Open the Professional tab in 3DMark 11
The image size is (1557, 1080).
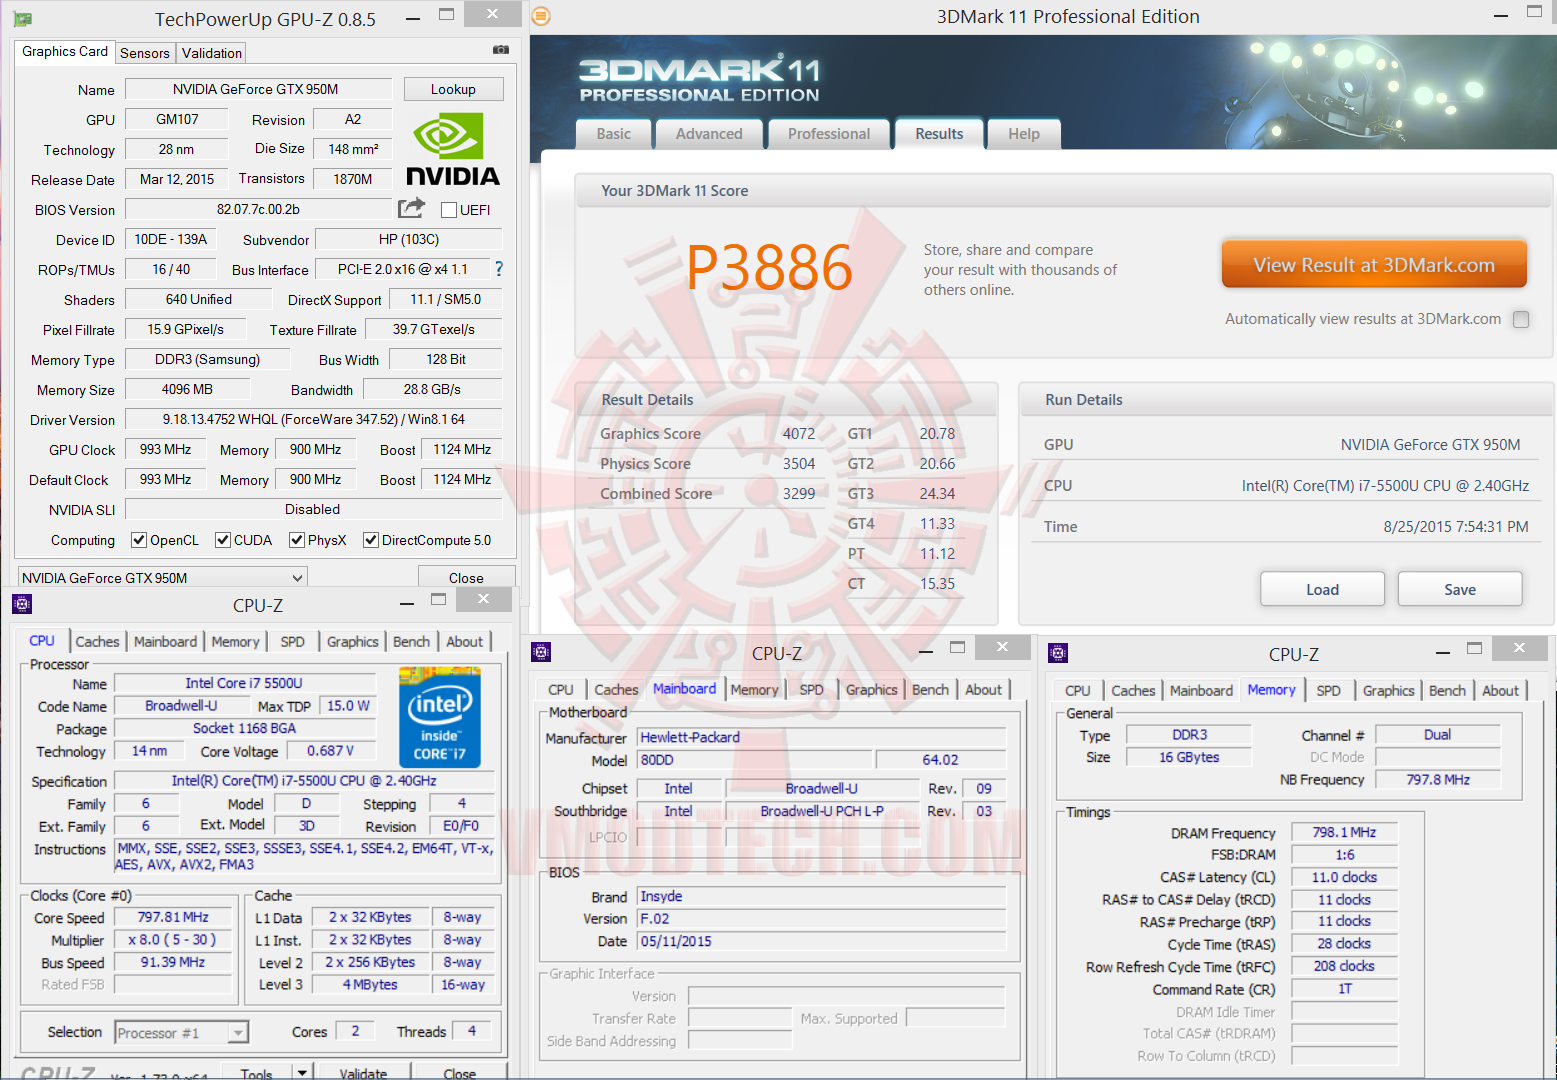pos(829,134)
